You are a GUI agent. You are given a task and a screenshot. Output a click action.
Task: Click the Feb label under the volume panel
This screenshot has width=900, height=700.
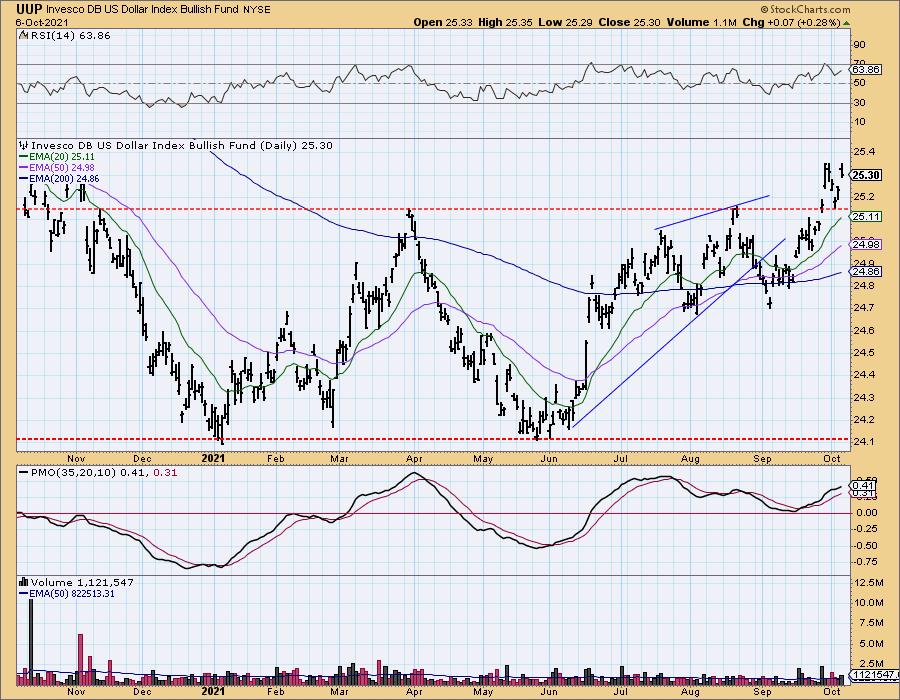276,691
